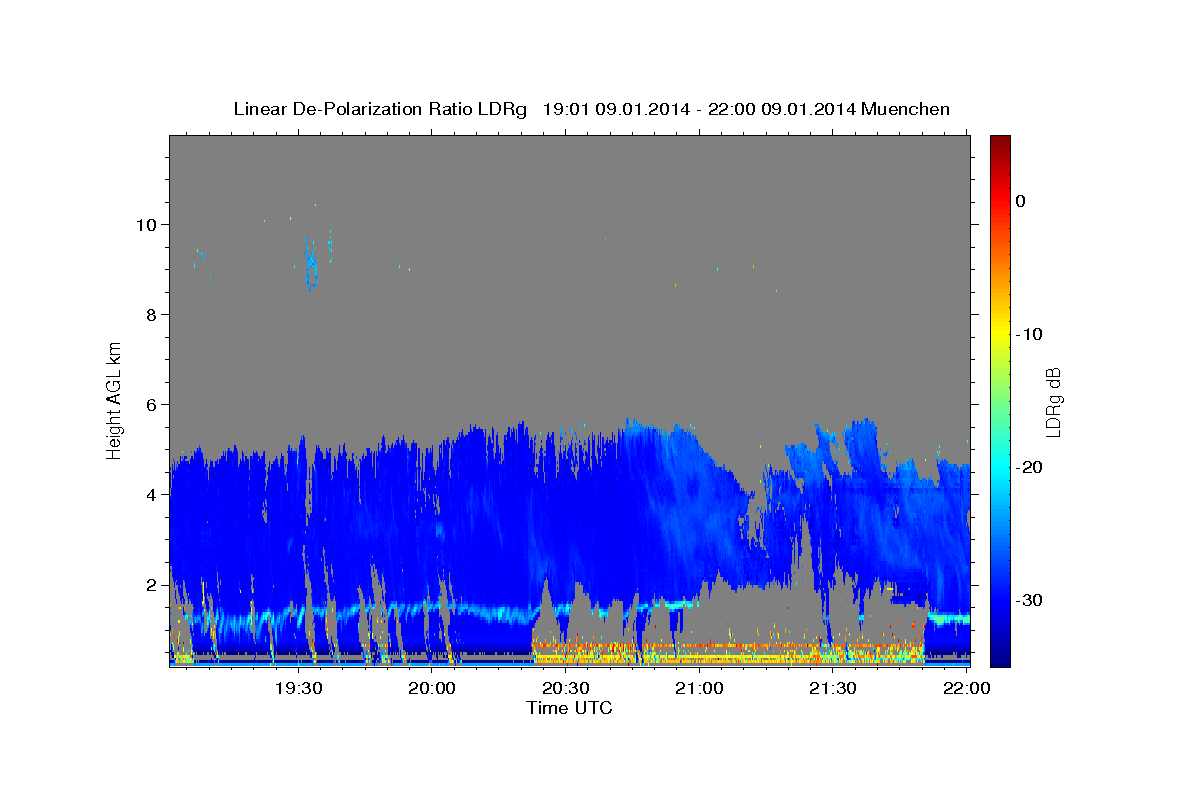
Task: Click the height axis label 6
Action: point(152,404)
